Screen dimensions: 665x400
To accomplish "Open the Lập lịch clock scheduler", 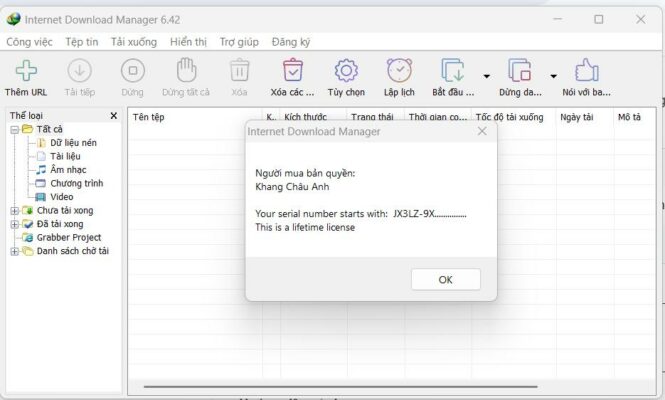I will pyautogui.click(x=399, y=70).
